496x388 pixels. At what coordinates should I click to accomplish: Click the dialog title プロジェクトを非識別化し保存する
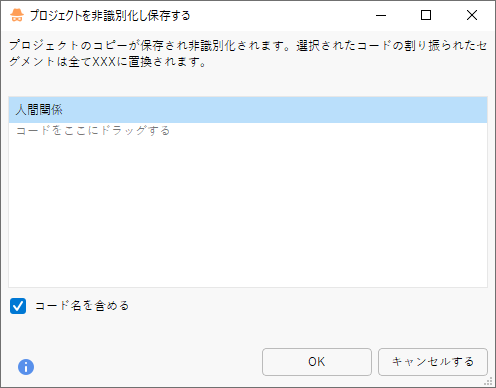[x=110, y=16]
